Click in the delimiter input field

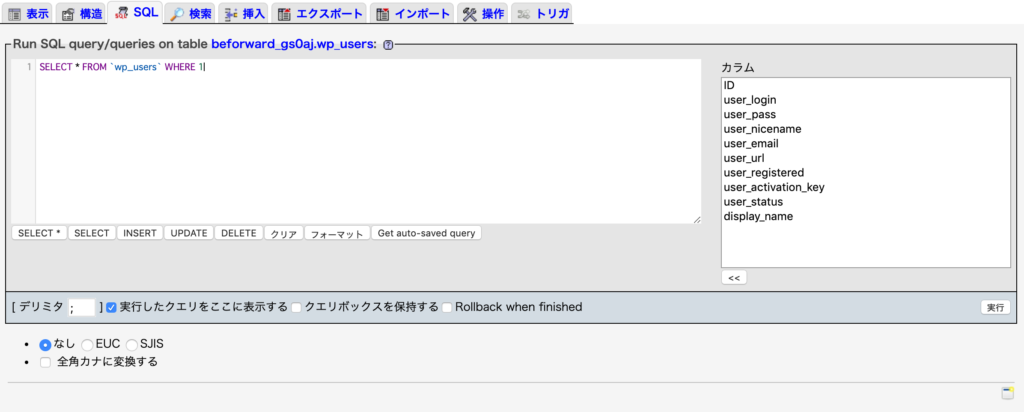pyautogui.click(x=82, y=307)
